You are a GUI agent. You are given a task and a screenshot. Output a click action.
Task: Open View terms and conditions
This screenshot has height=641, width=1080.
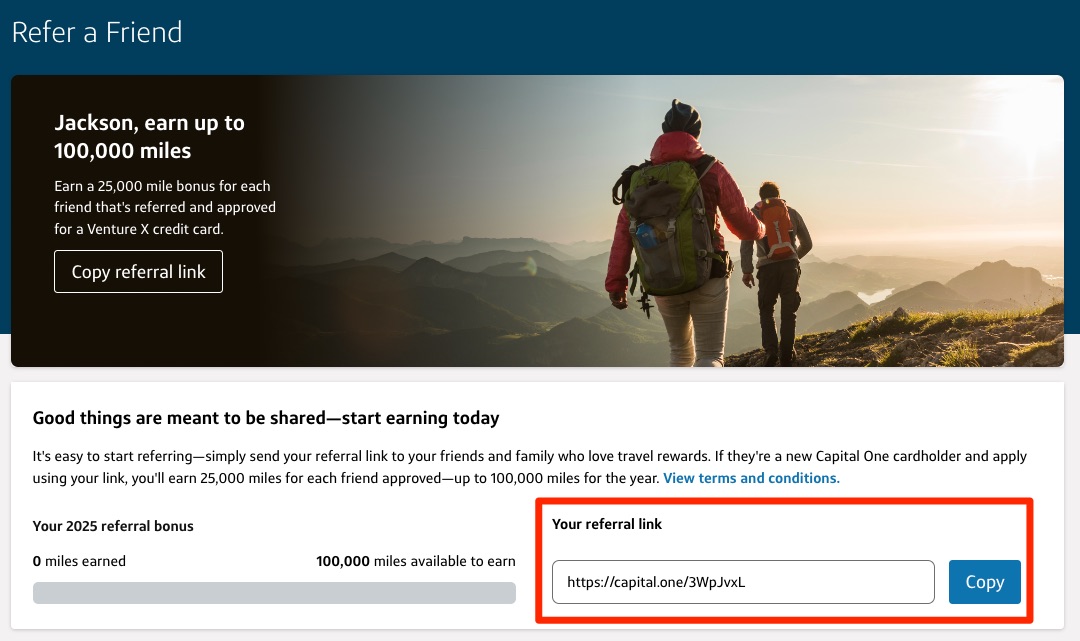[x=751, y=478]
